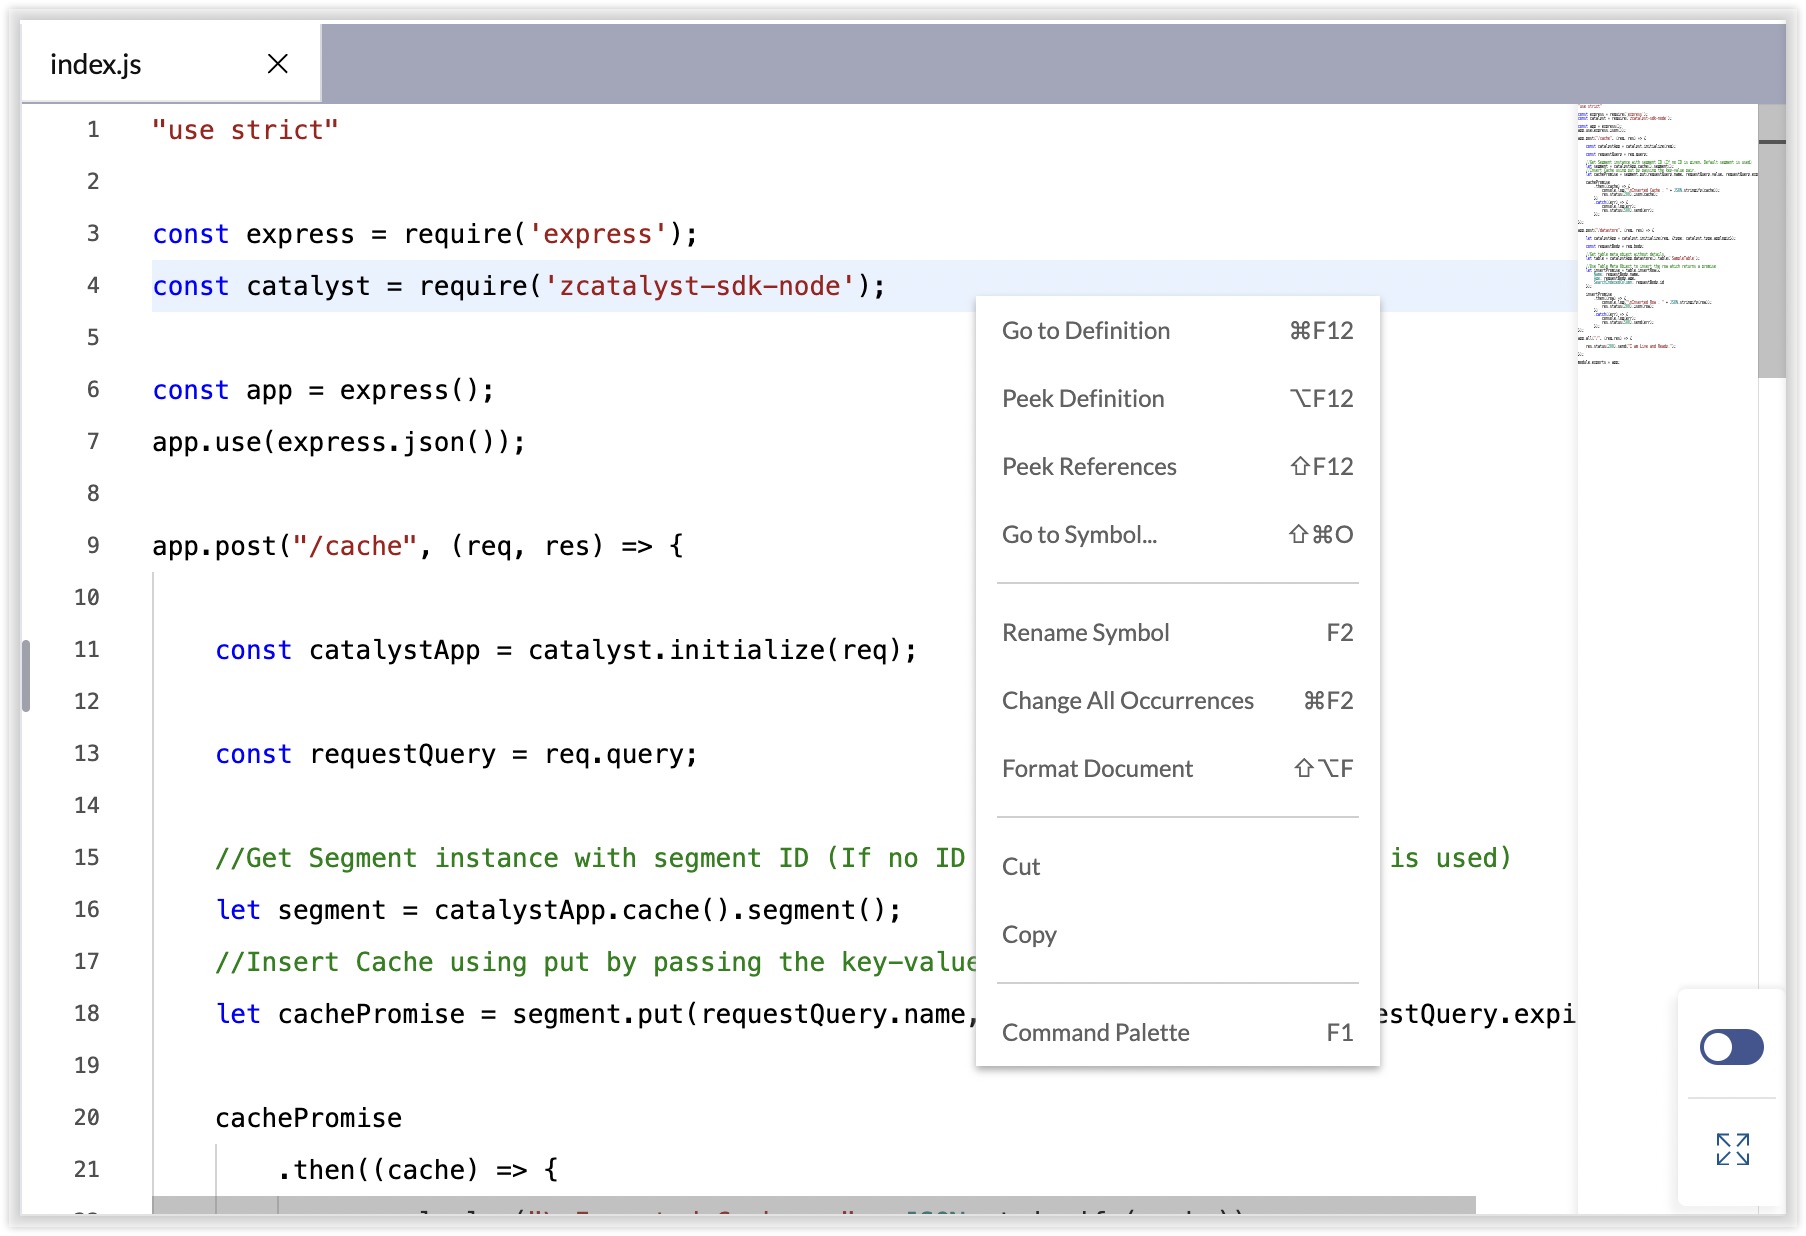Screen dimensions: 1806x1236
Task: Click cachePromise on line 20
Action: 309,1118
